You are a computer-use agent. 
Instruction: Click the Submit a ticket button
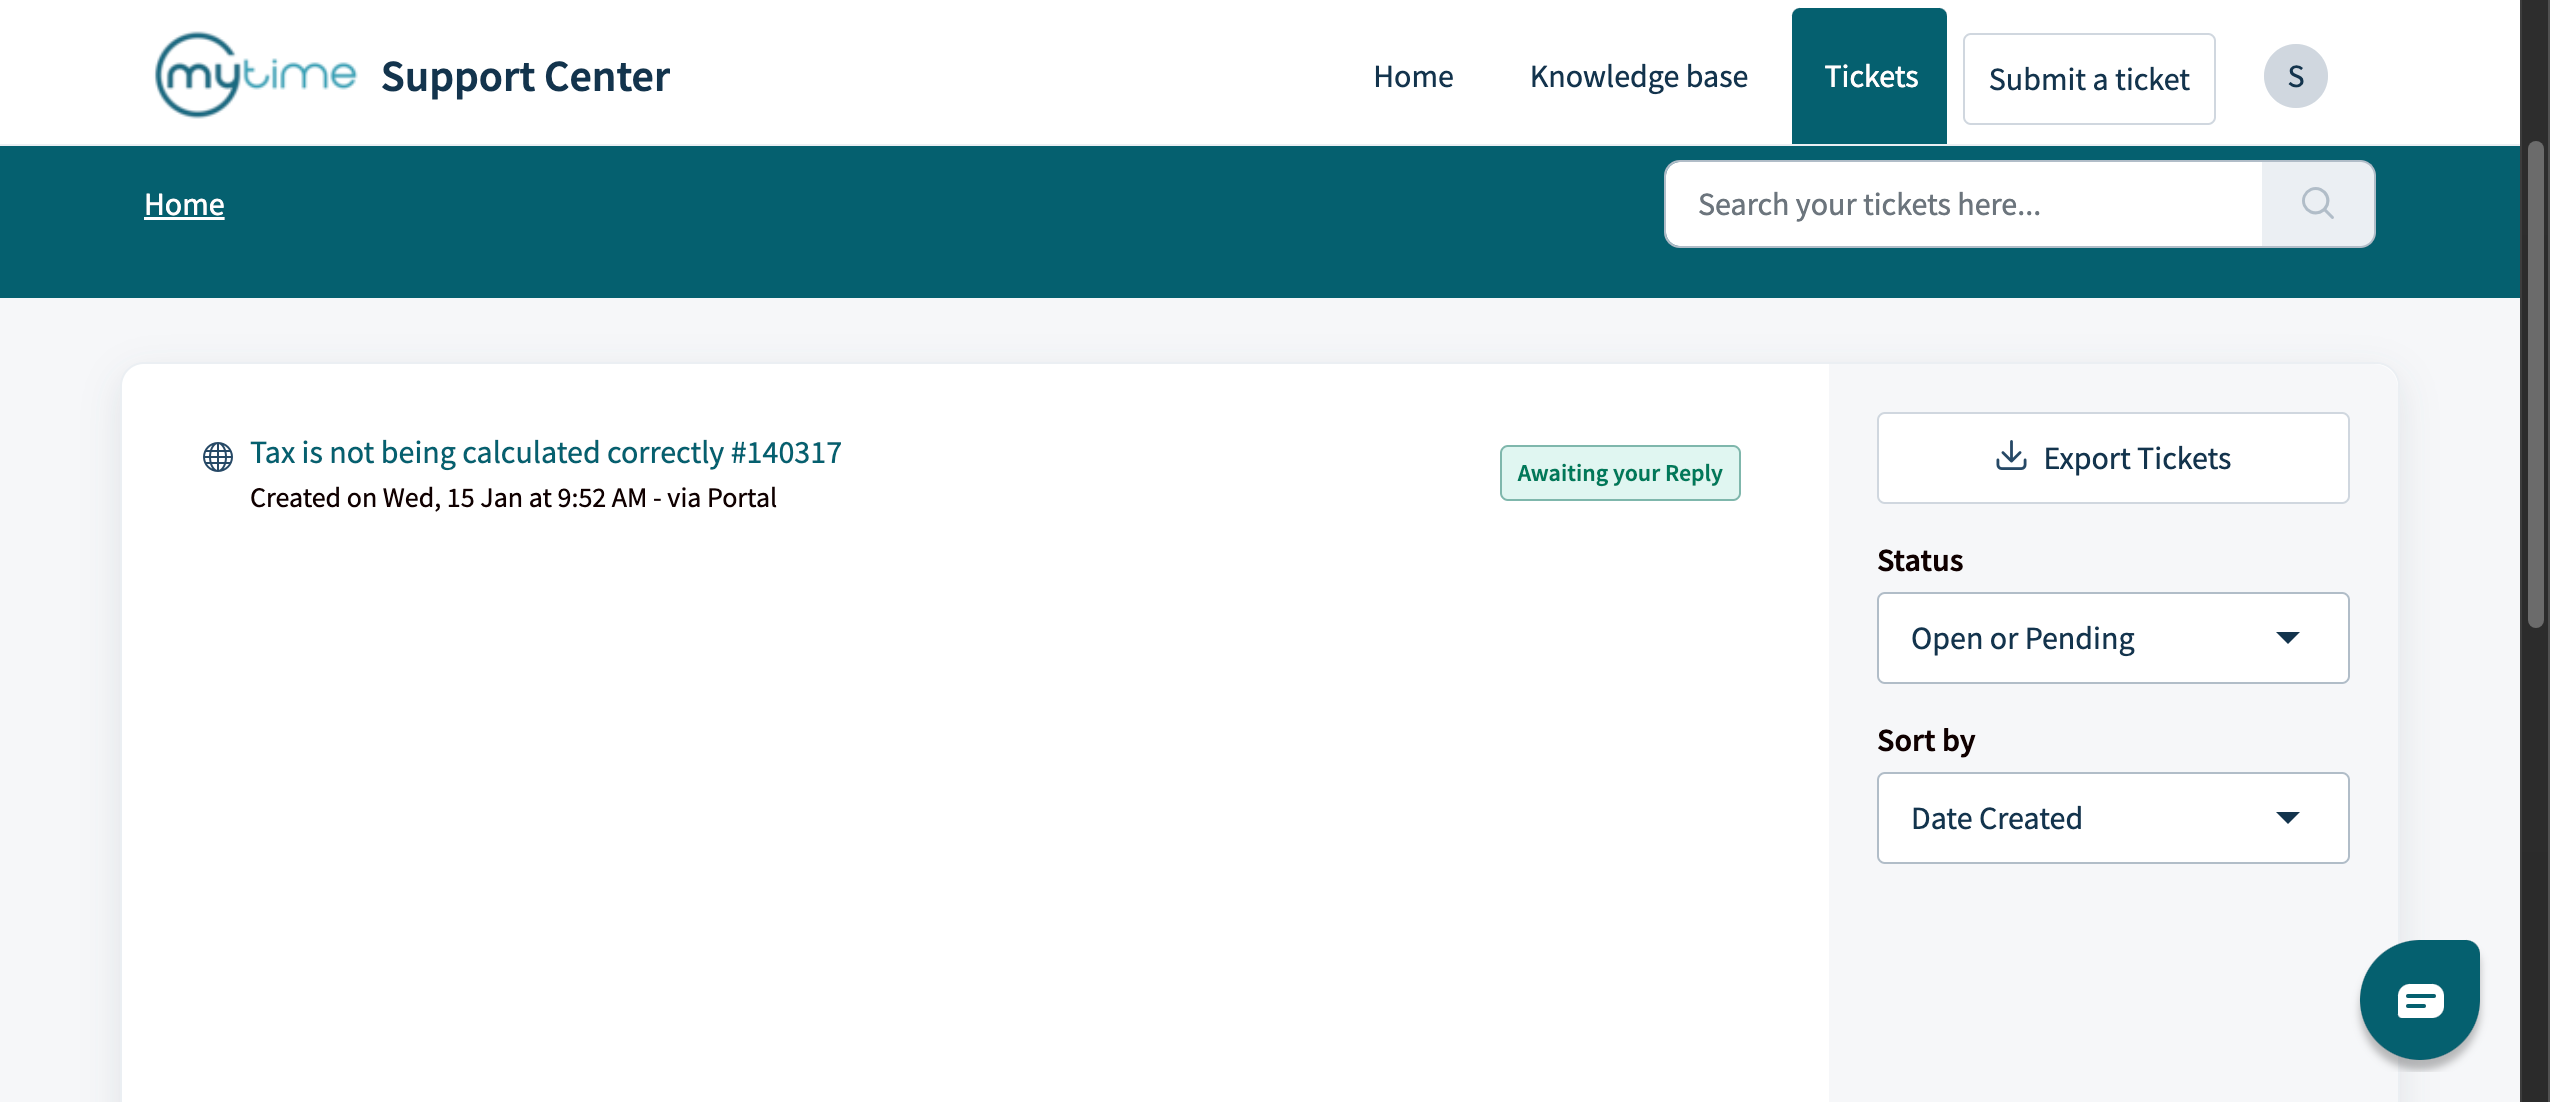[2088, 79]
